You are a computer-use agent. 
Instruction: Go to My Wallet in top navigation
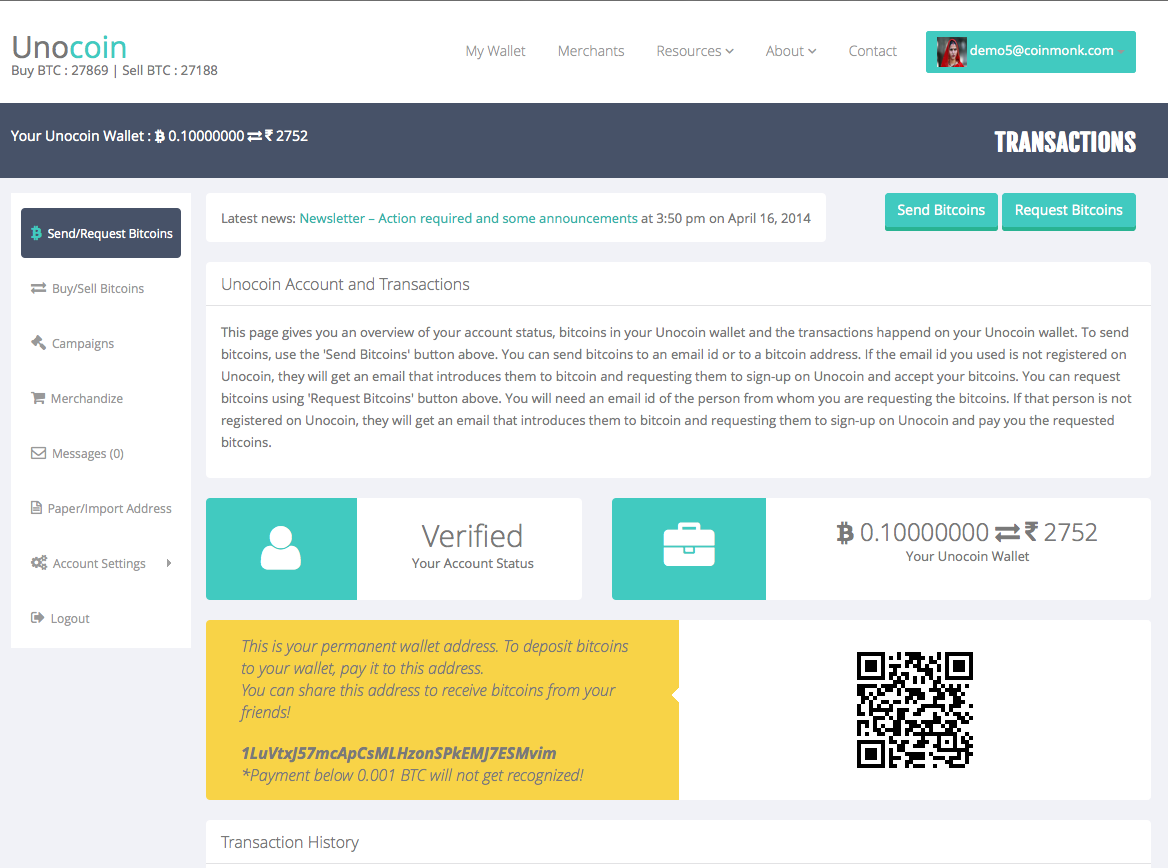click(495, 51)
